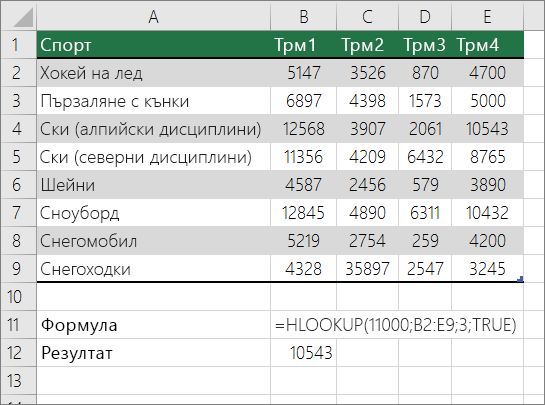Select the 'Резултат' label cell
Image resolution: width=545 pixels, height=405 pixels.
point(153,353)
